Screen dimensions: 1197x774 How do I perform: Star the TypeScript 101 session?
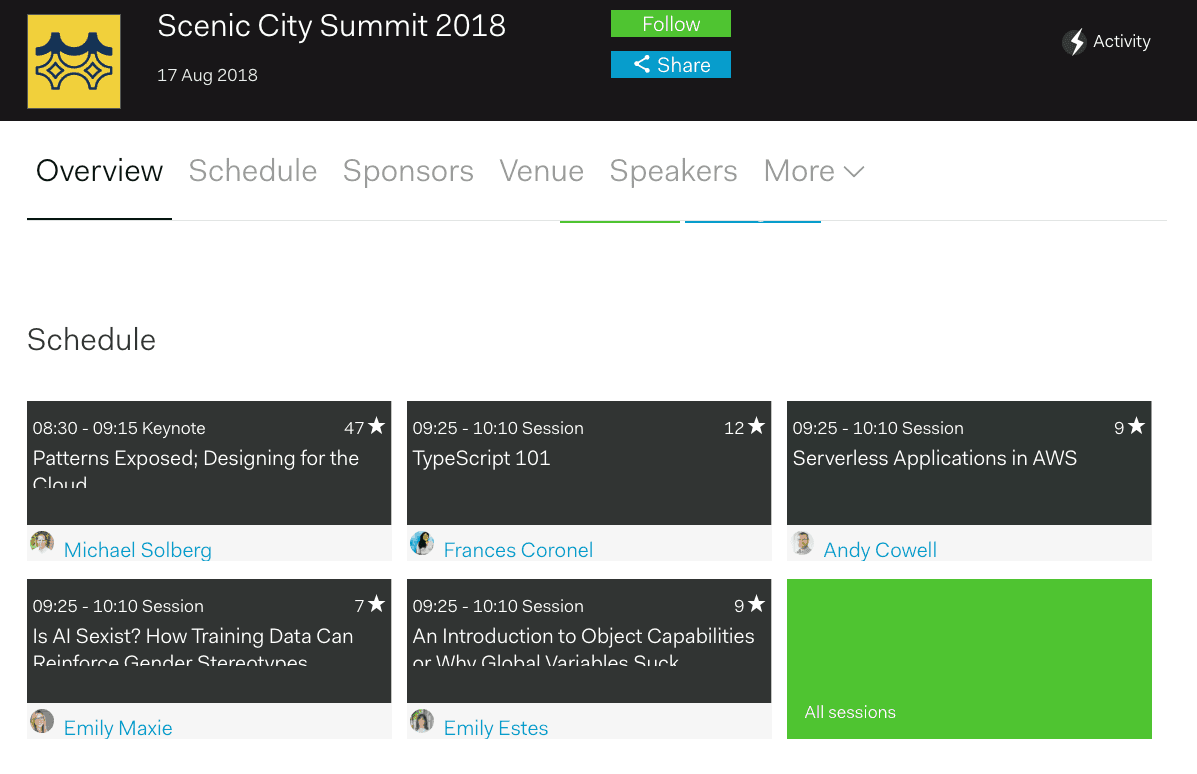click(756, 427)
